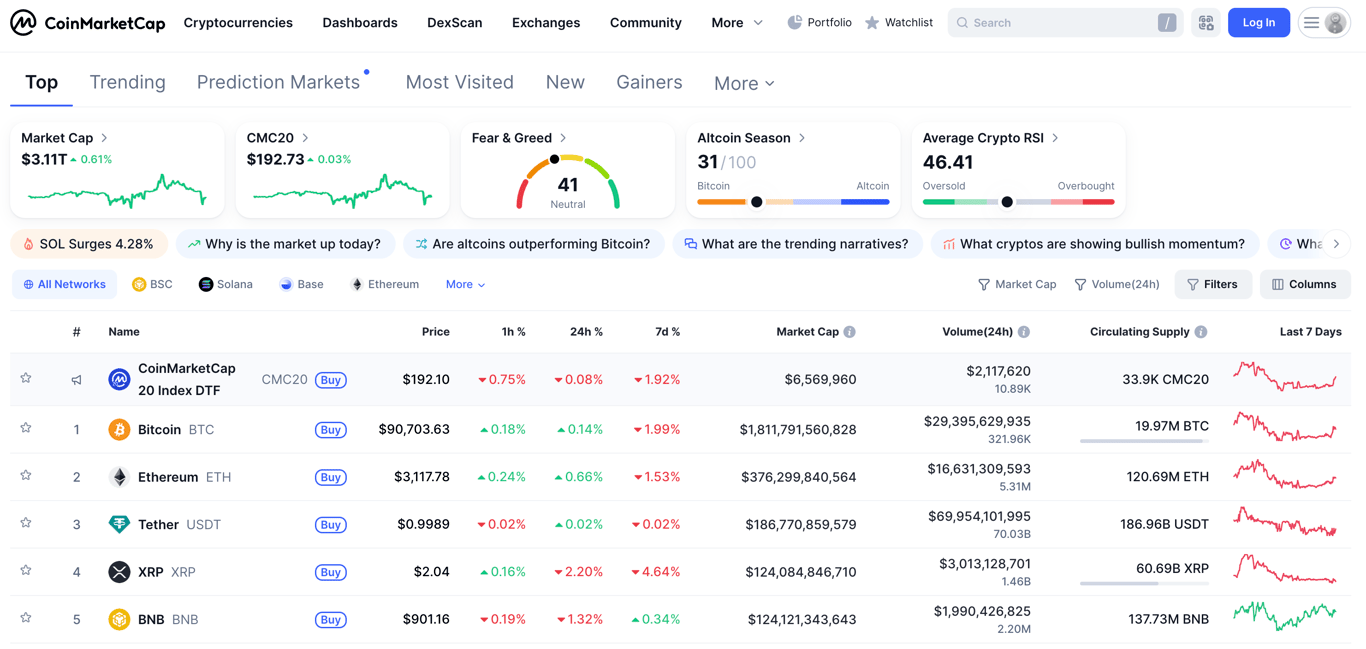
Task: Go to DexScan
Action: click(454, 22)
